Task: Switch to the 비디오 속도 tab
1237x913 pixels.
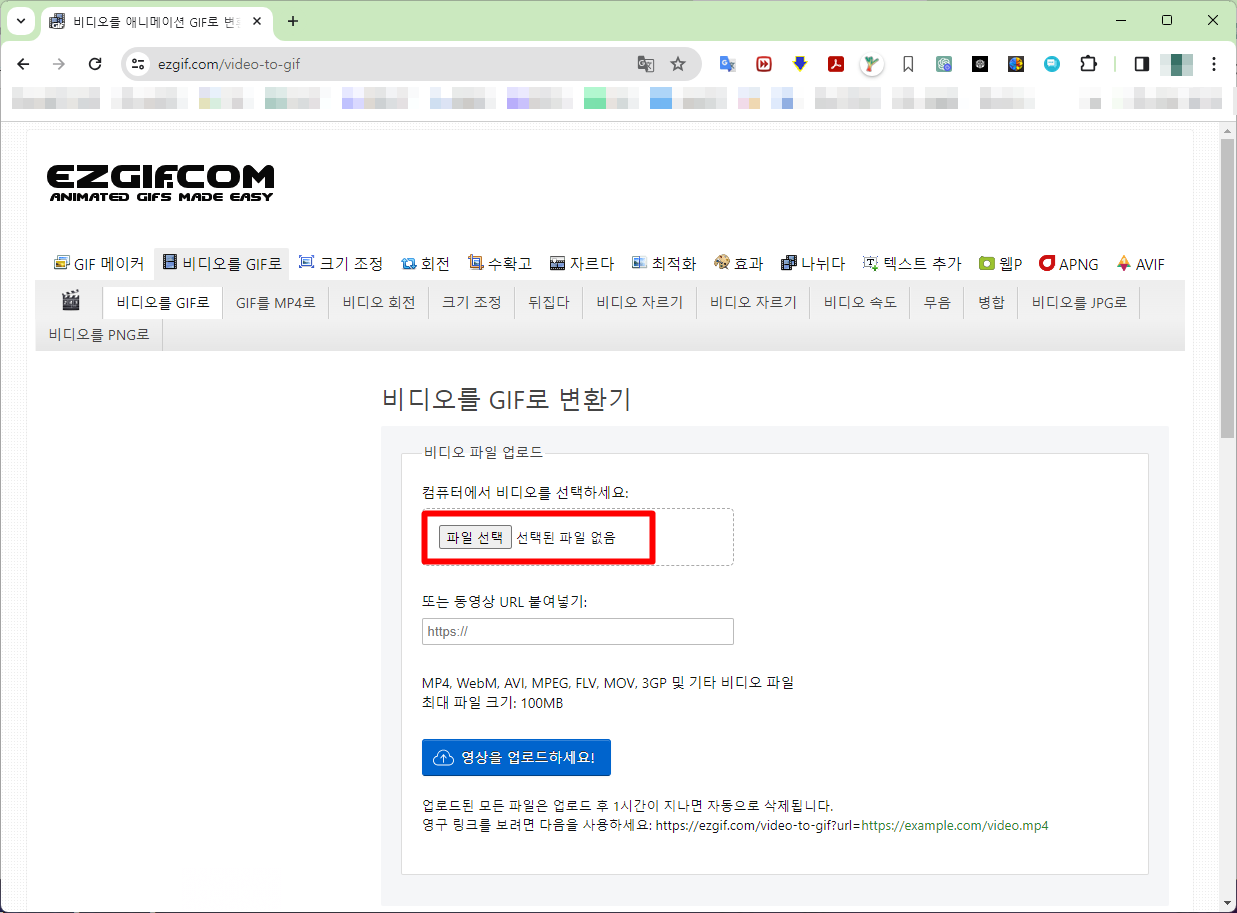Action: pyautogui.click(x=860, y=303)
